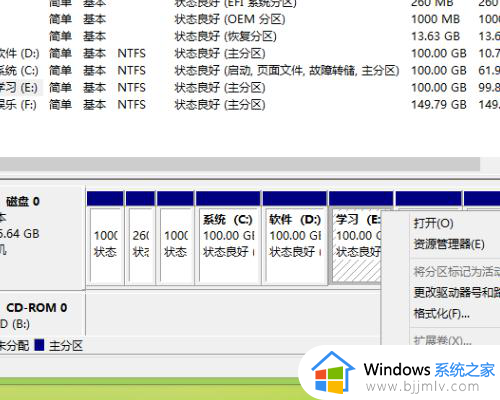Click the 149.79 GB capacity cell
This screenshot has width=500, height=400.
[439, 105]
